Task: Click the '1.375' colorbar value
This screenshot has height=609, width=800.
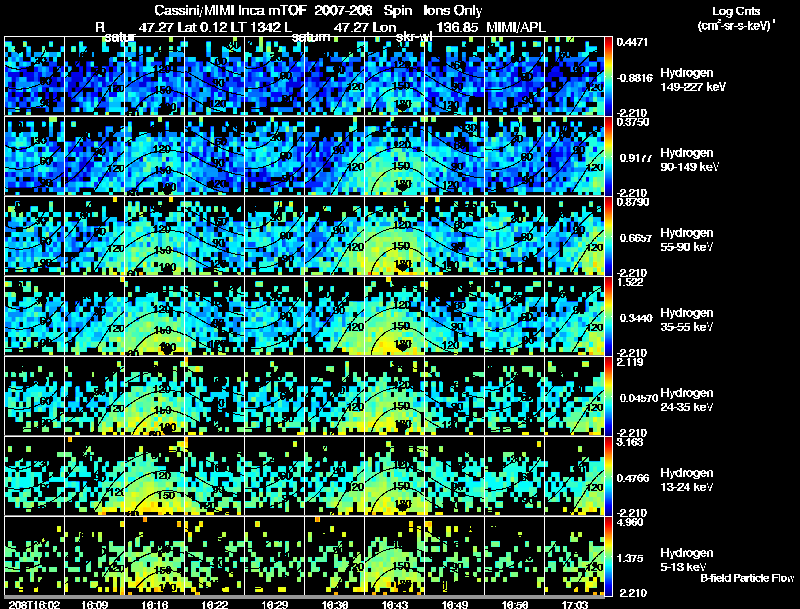Action: [x=632, y=559]
